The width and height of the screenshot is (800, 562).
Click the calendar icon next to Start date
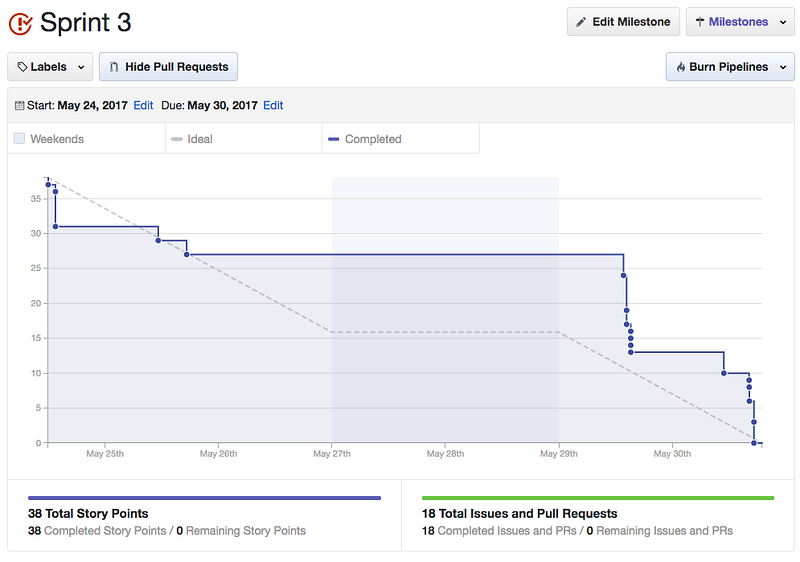(x=19, y=106)
